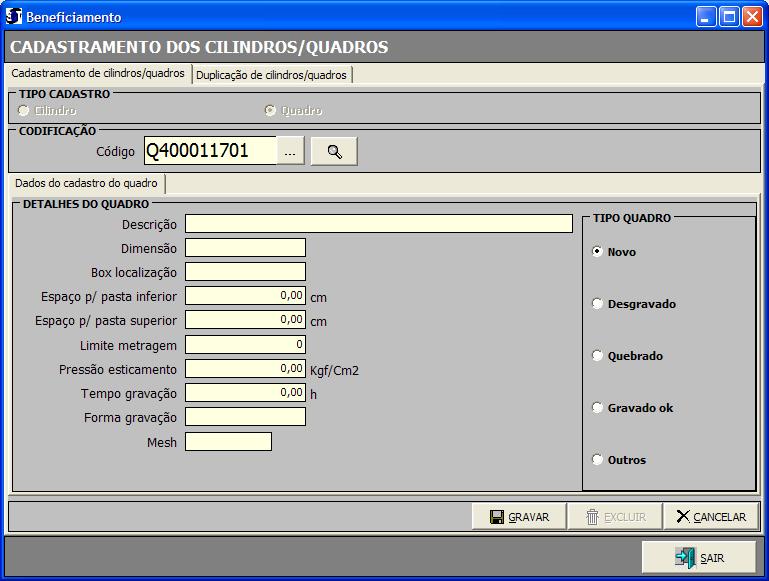Viewport: 769px width, 581px height.
Task: Click the ellipsis browse button next to Código
Action: (290, 151)
